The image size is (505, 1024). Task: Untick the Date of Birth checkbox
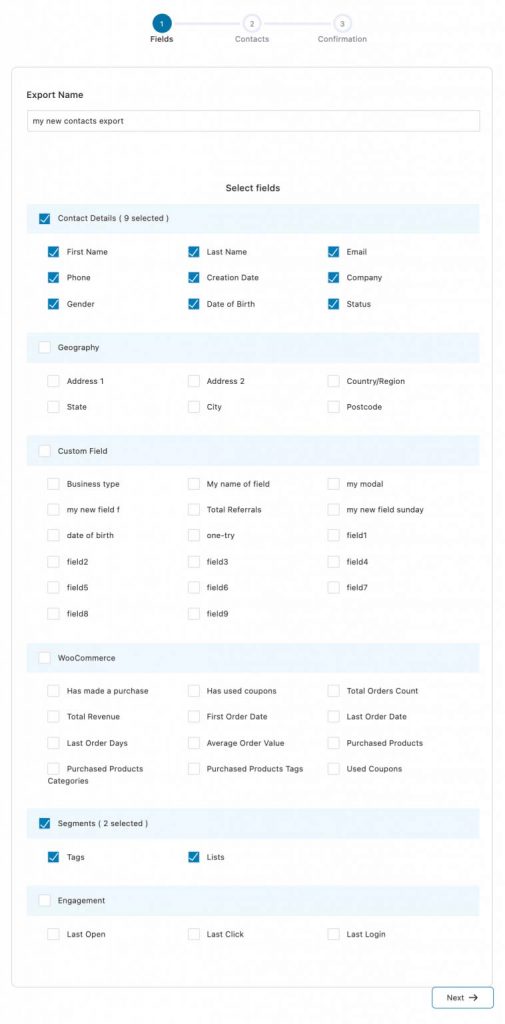coord(193,304)
